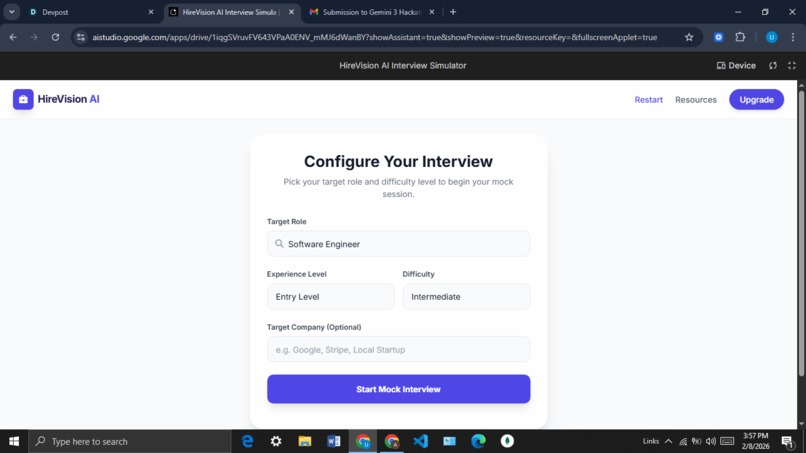The width and height of the screenshot is (806, 453).
Task: Open Settings gear in the taskbar
Action: click(276, 441)
